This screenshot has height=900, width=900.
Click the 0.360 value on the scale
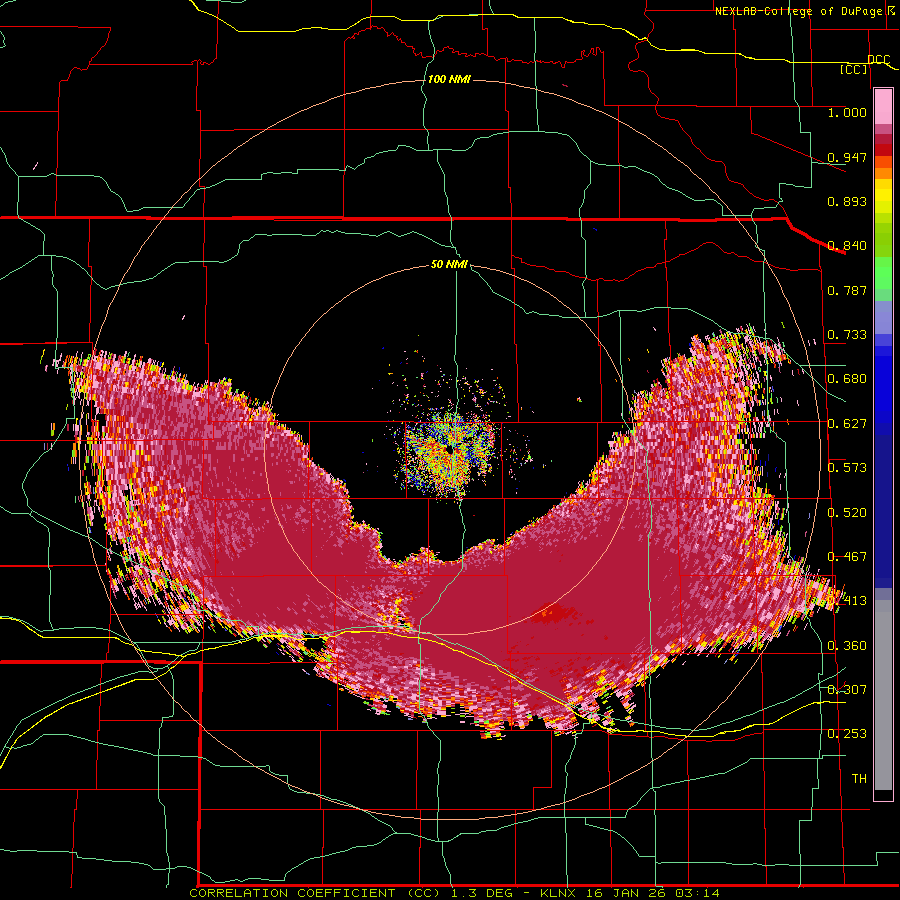pos(847,646)
